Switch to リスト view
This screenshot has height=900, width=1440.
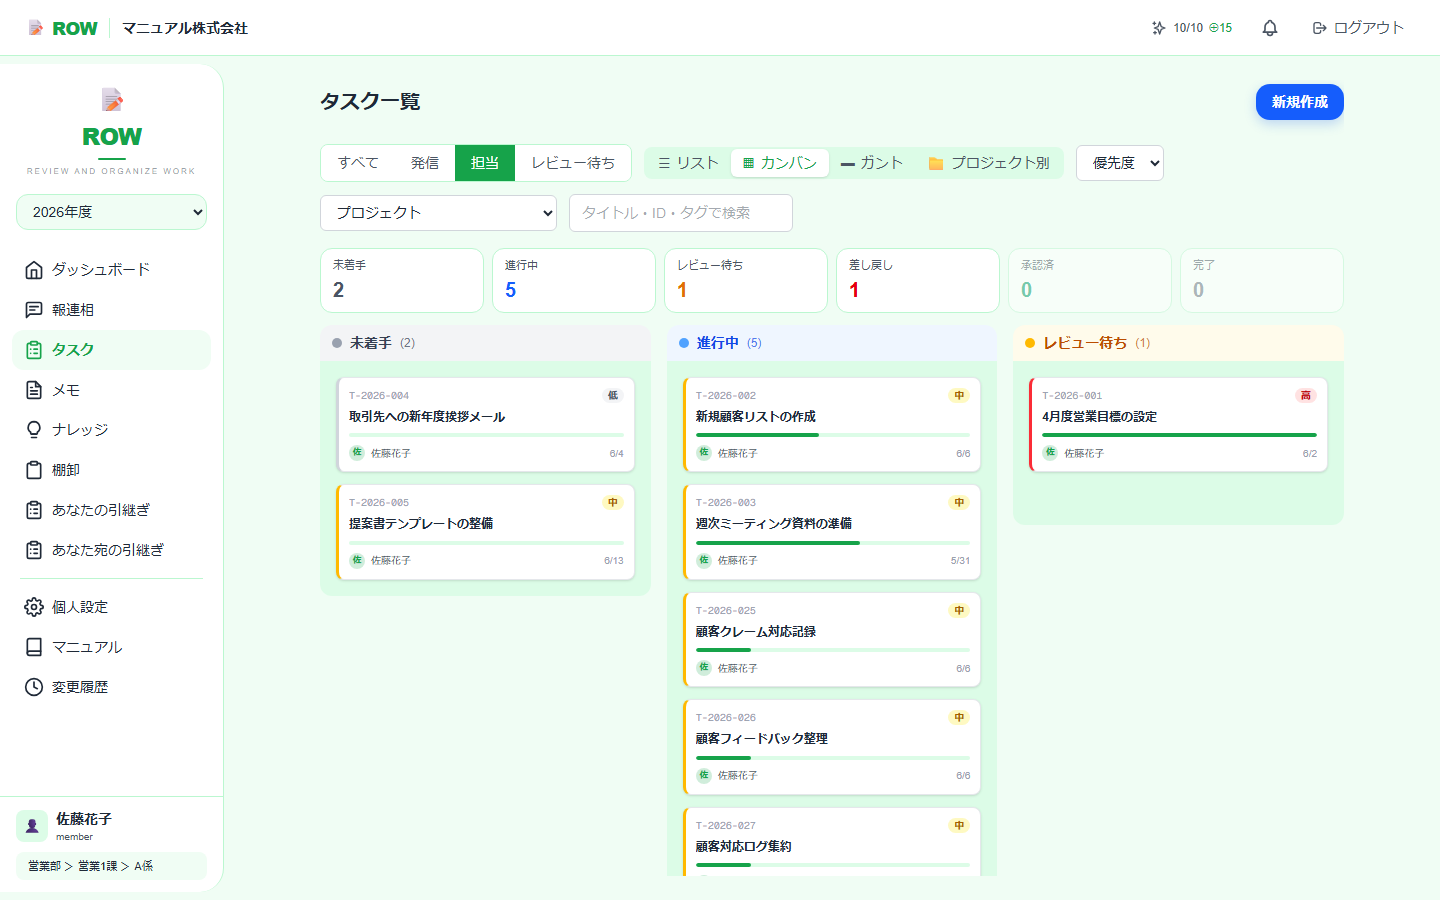688,163
